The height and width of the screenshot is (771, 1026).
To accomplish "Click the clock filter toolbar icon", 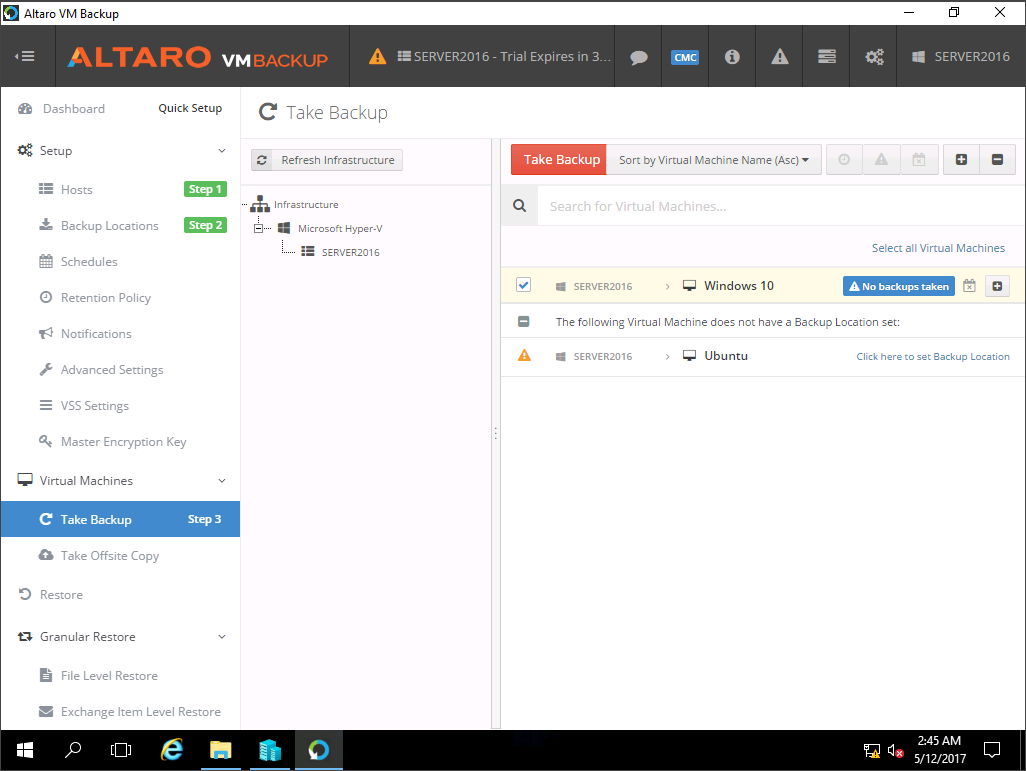I will (844, 160).
